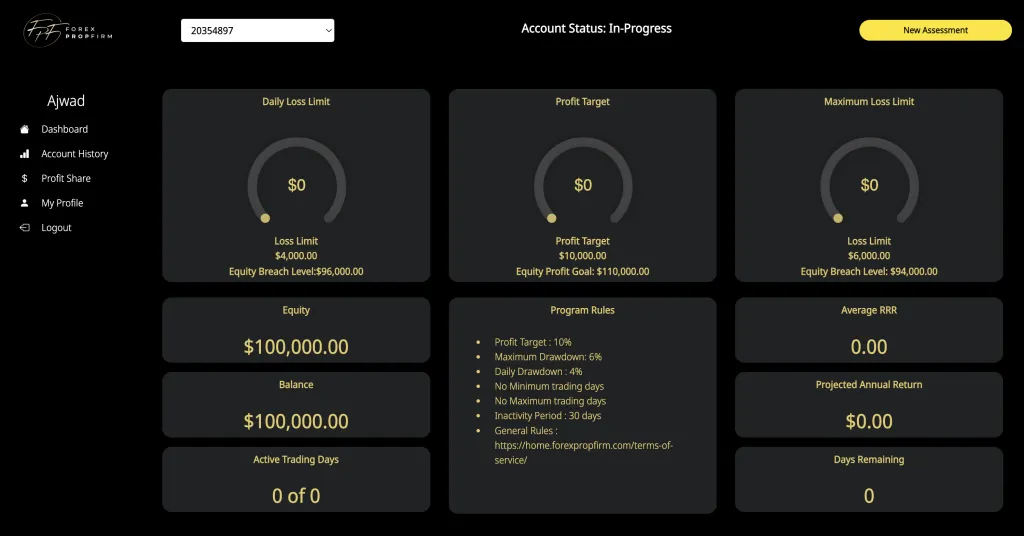Click the Inactivity Period : 30 days rule

548,416
